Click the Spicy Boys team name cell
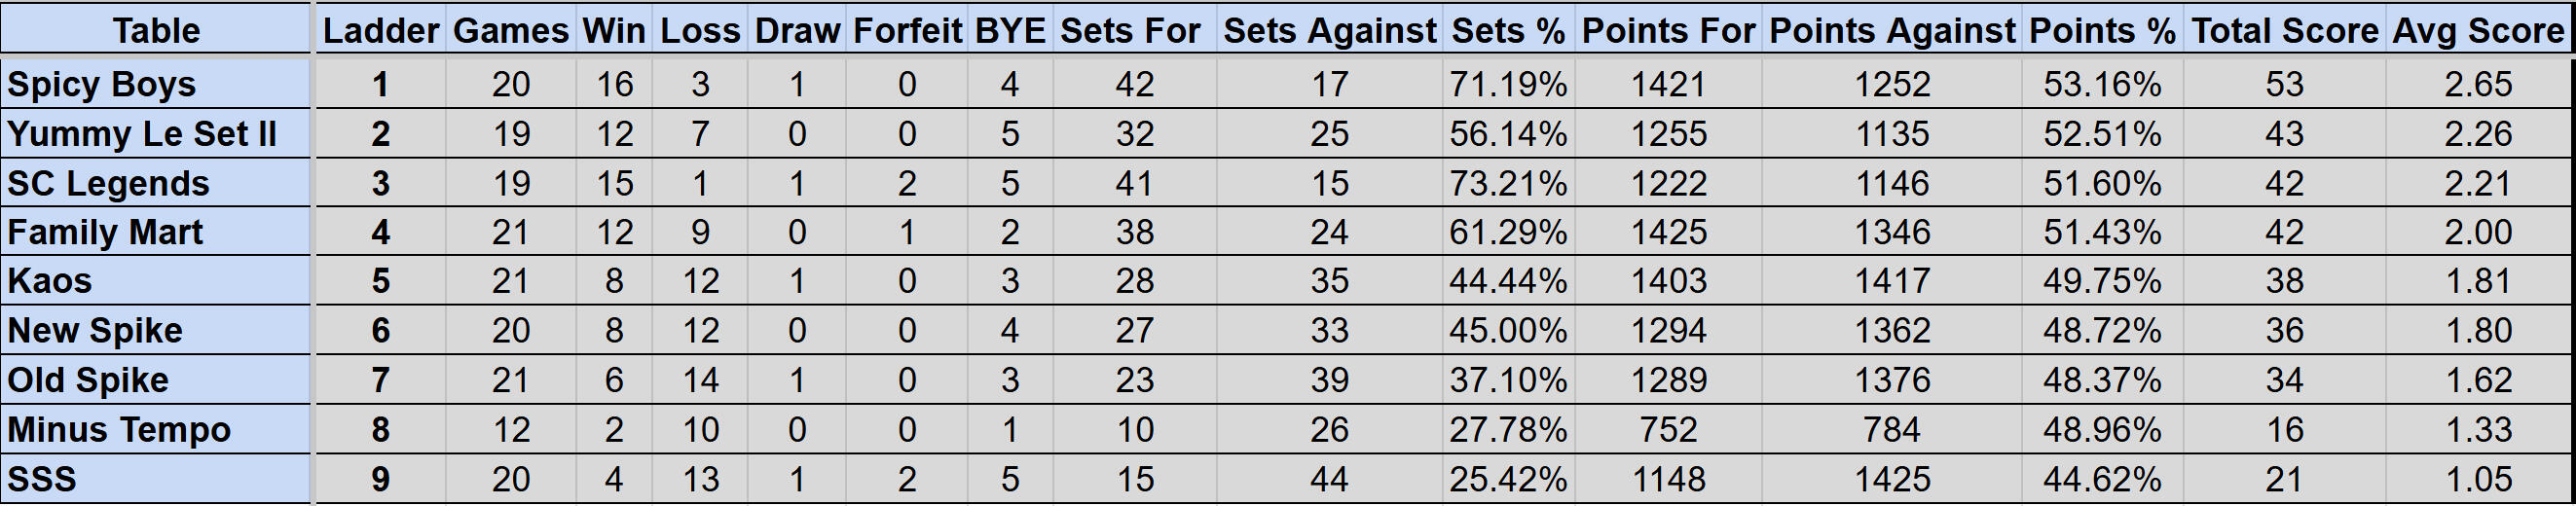Viewport: 2576px width, 506px height. pyautogui.click(x=155, y=84)
